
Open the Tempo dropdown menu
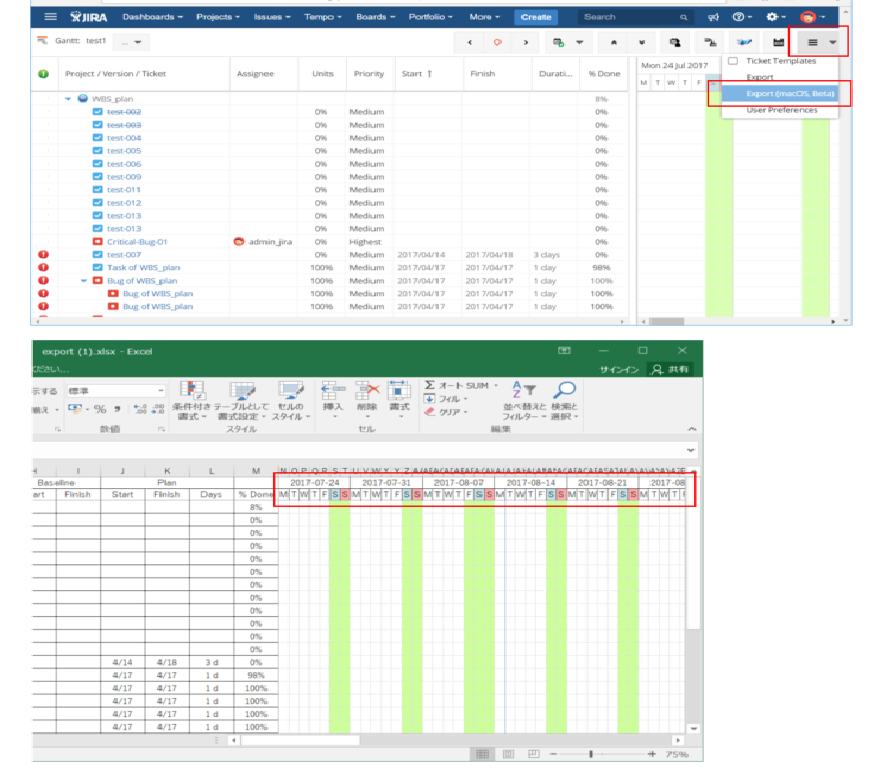click(323, 17)
